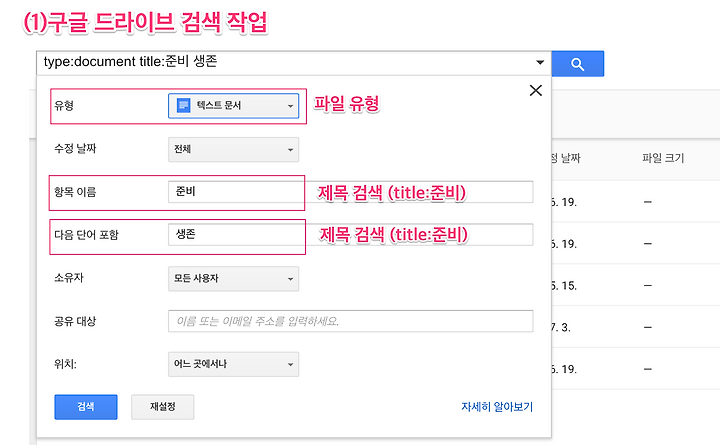The width and height of the screenshot is (720, 445).
Task: Select the first file row under headers
Action: [630, 201]
